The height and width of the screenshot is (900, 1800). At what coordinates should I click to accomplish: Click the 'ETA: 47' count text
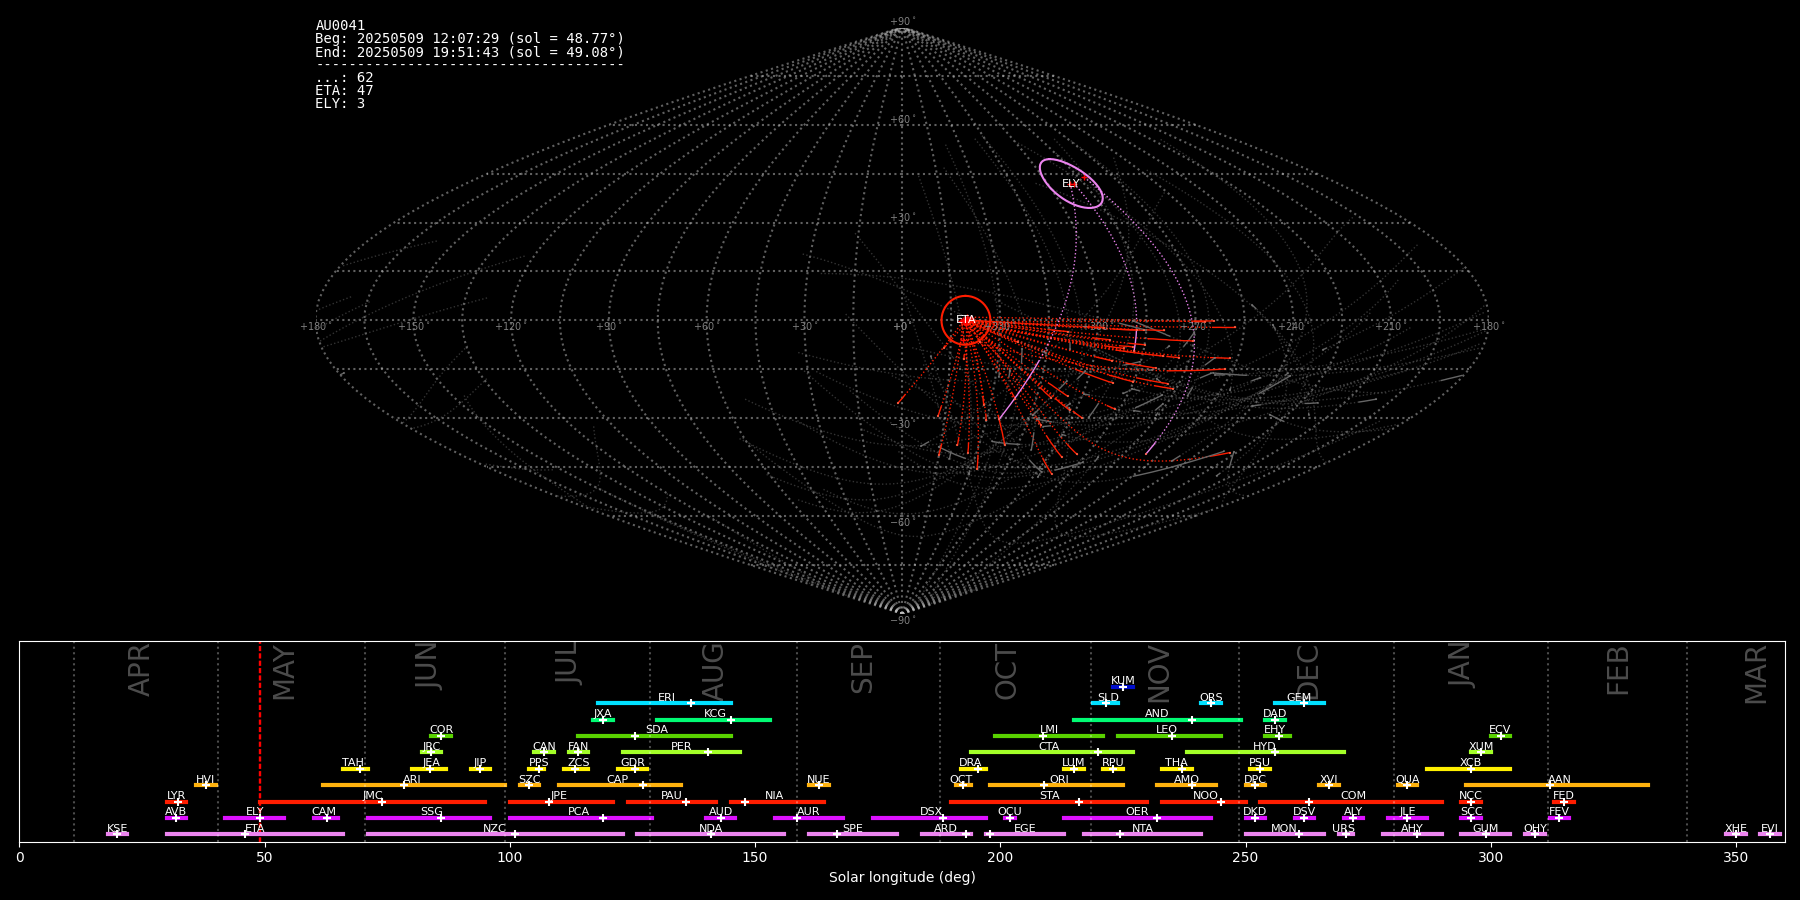pyautogui.click(x=344, y=90)
